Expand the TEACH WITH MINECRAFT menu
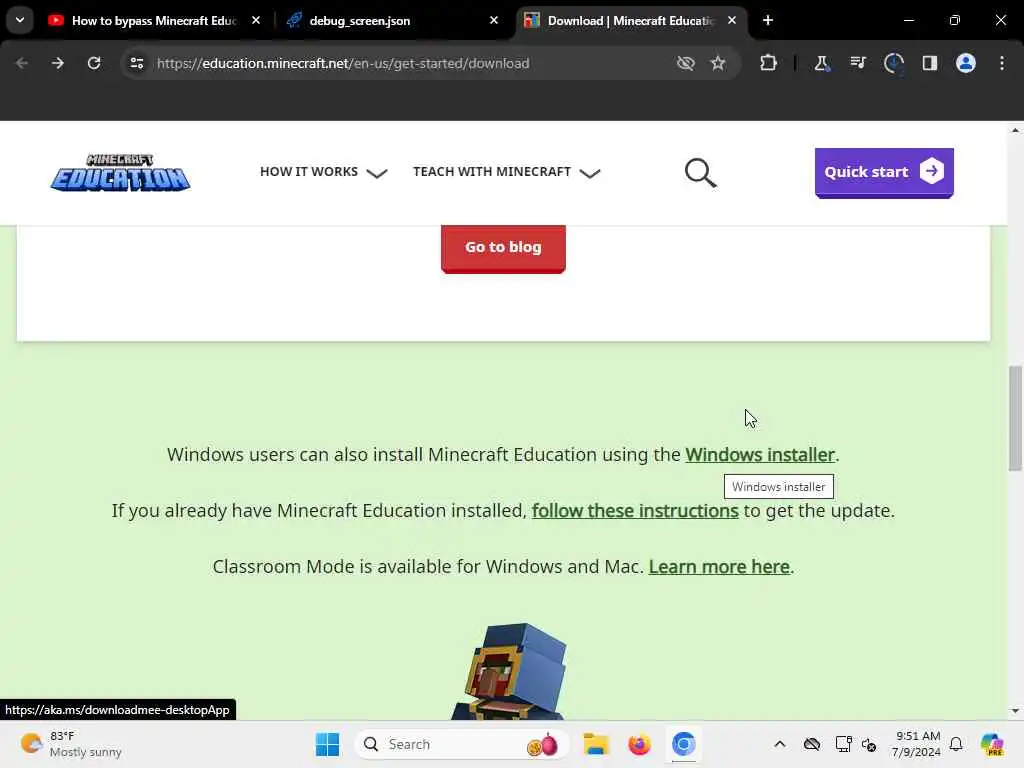1024x768 pixels. 506,172
